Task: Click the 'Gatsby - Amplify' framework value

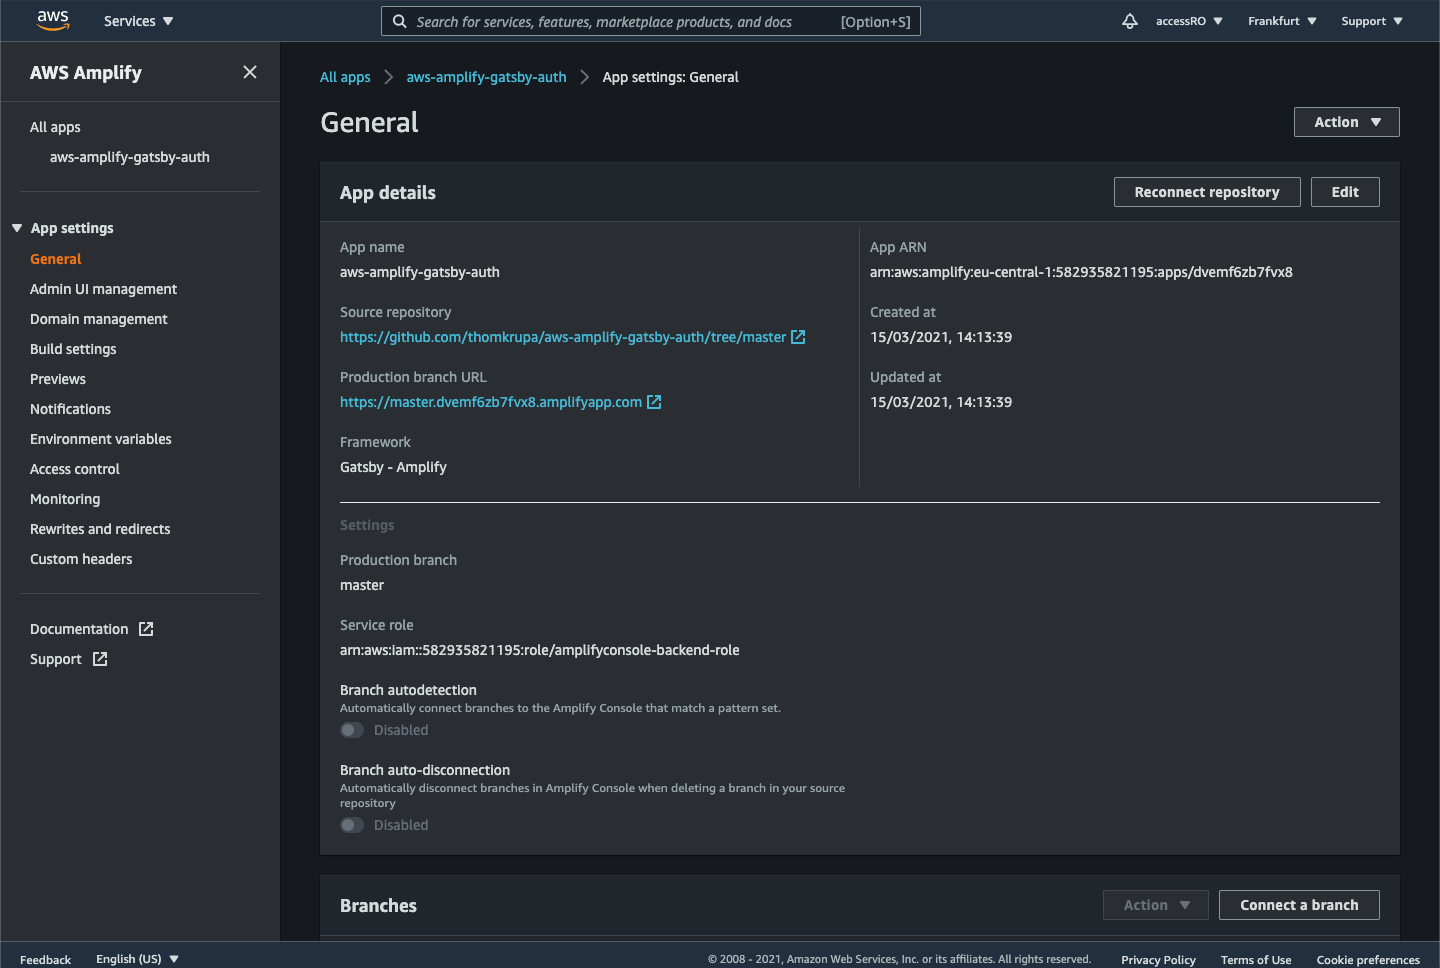Action: click(x=393, y=467)
